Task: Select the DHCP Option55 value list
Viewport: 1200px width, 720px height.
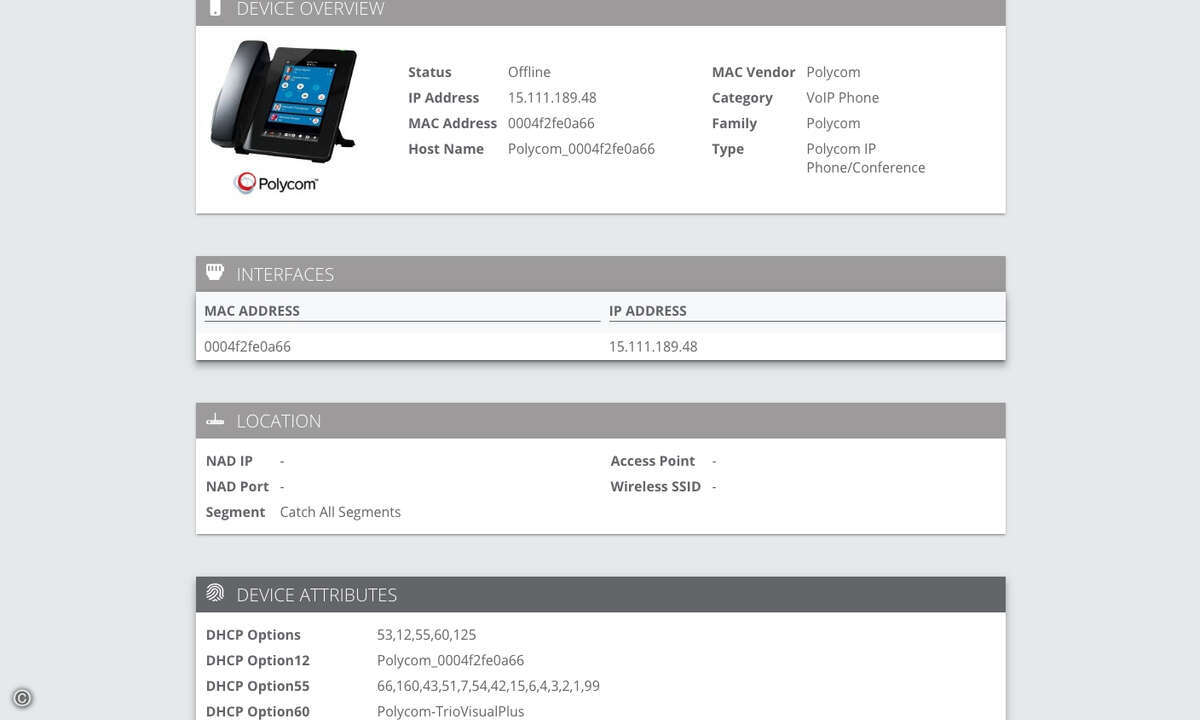Action: point(488,686)
